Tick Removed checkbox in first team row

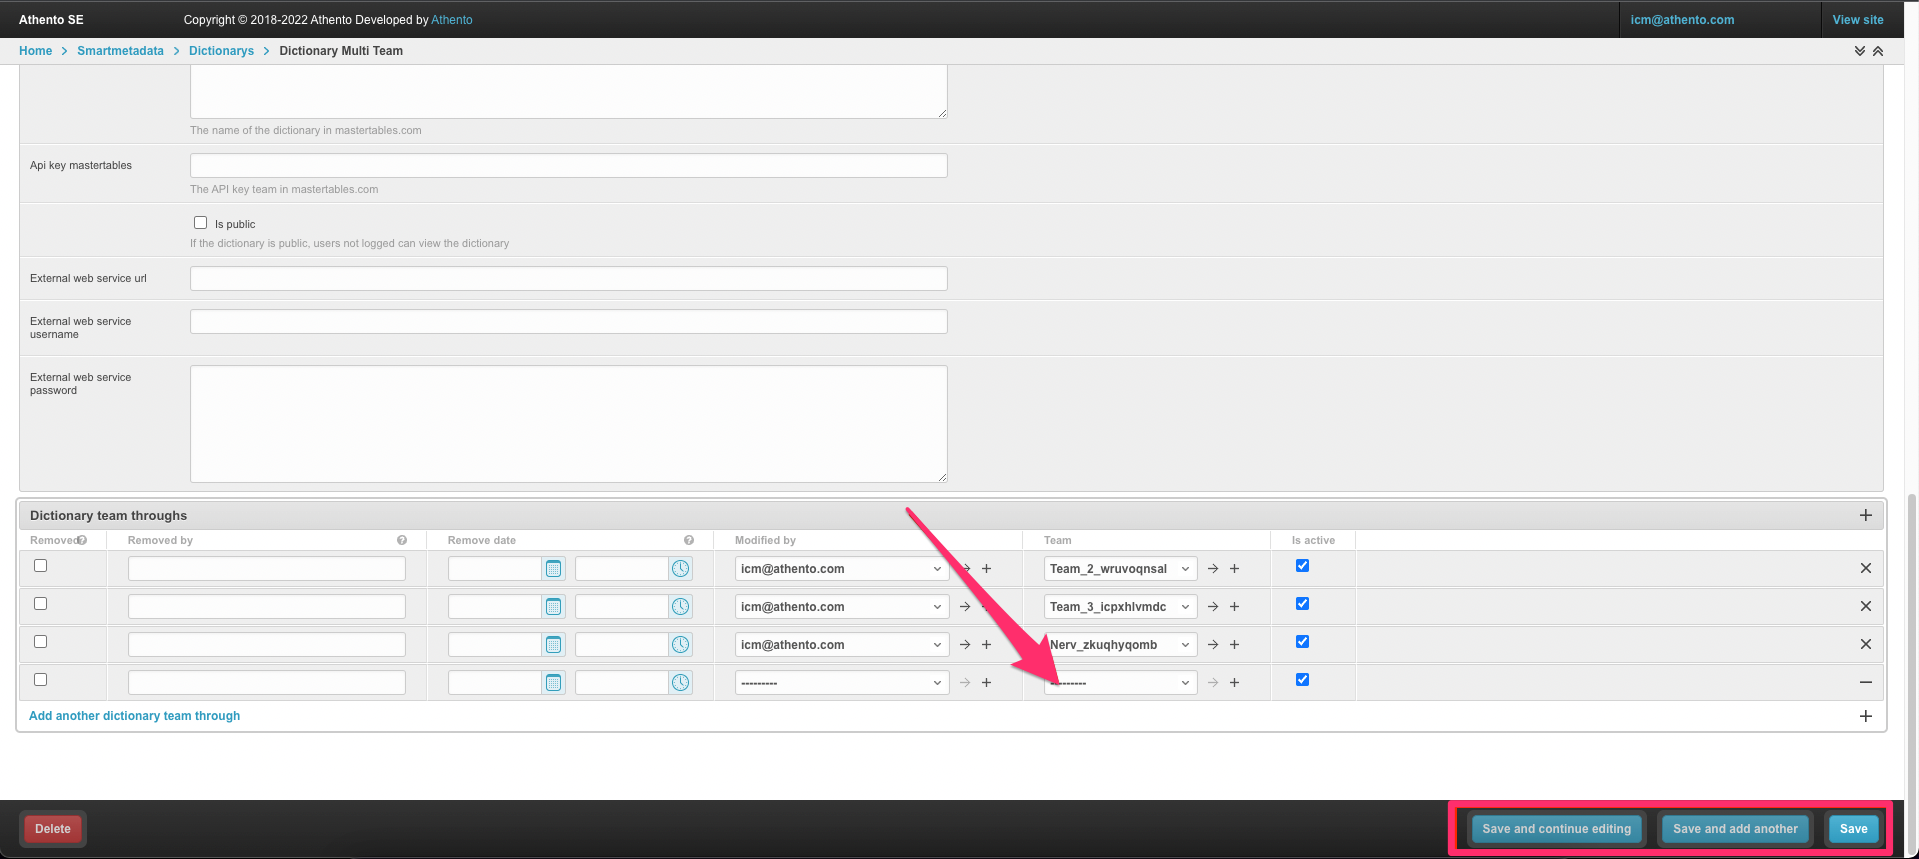click(x=41, y=566)
